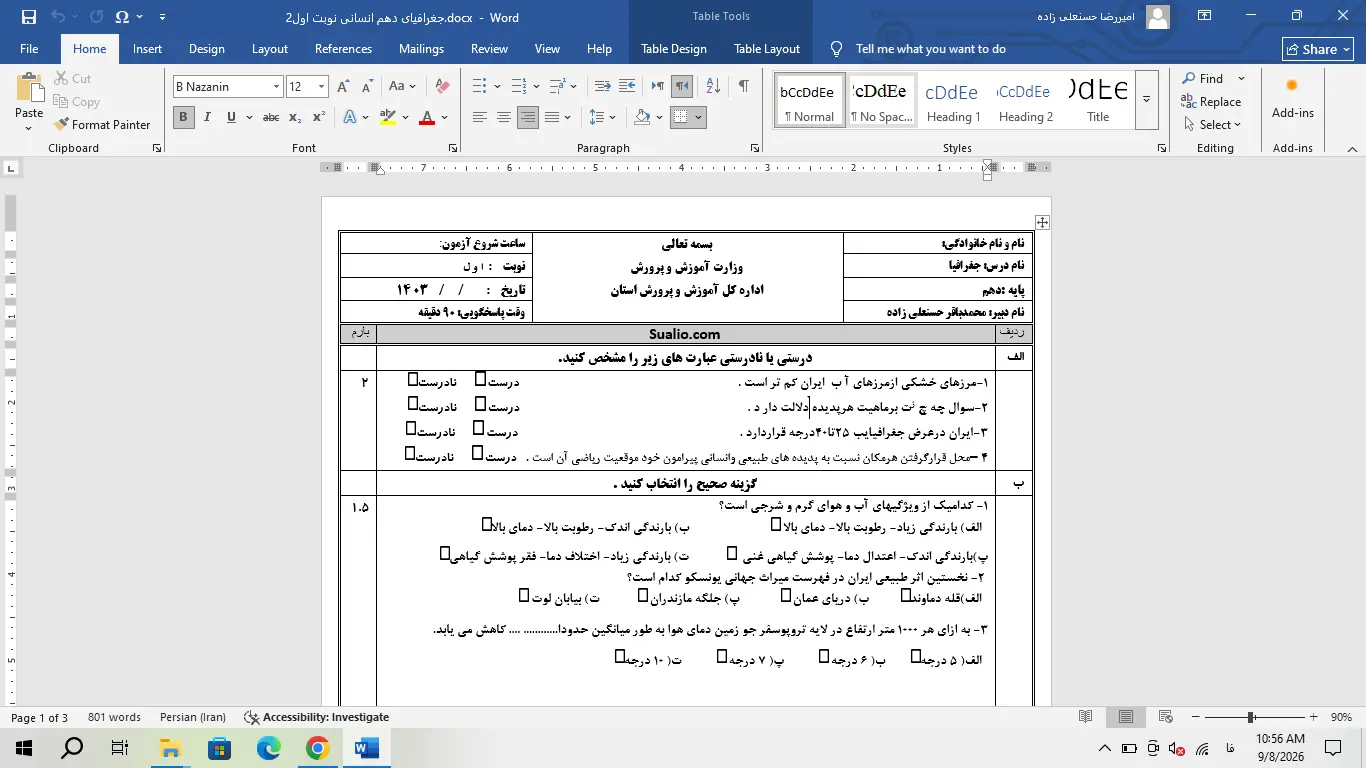Open Ribbon Display Options in title bar
1366x768 pixels.
tap(1204, 16)
